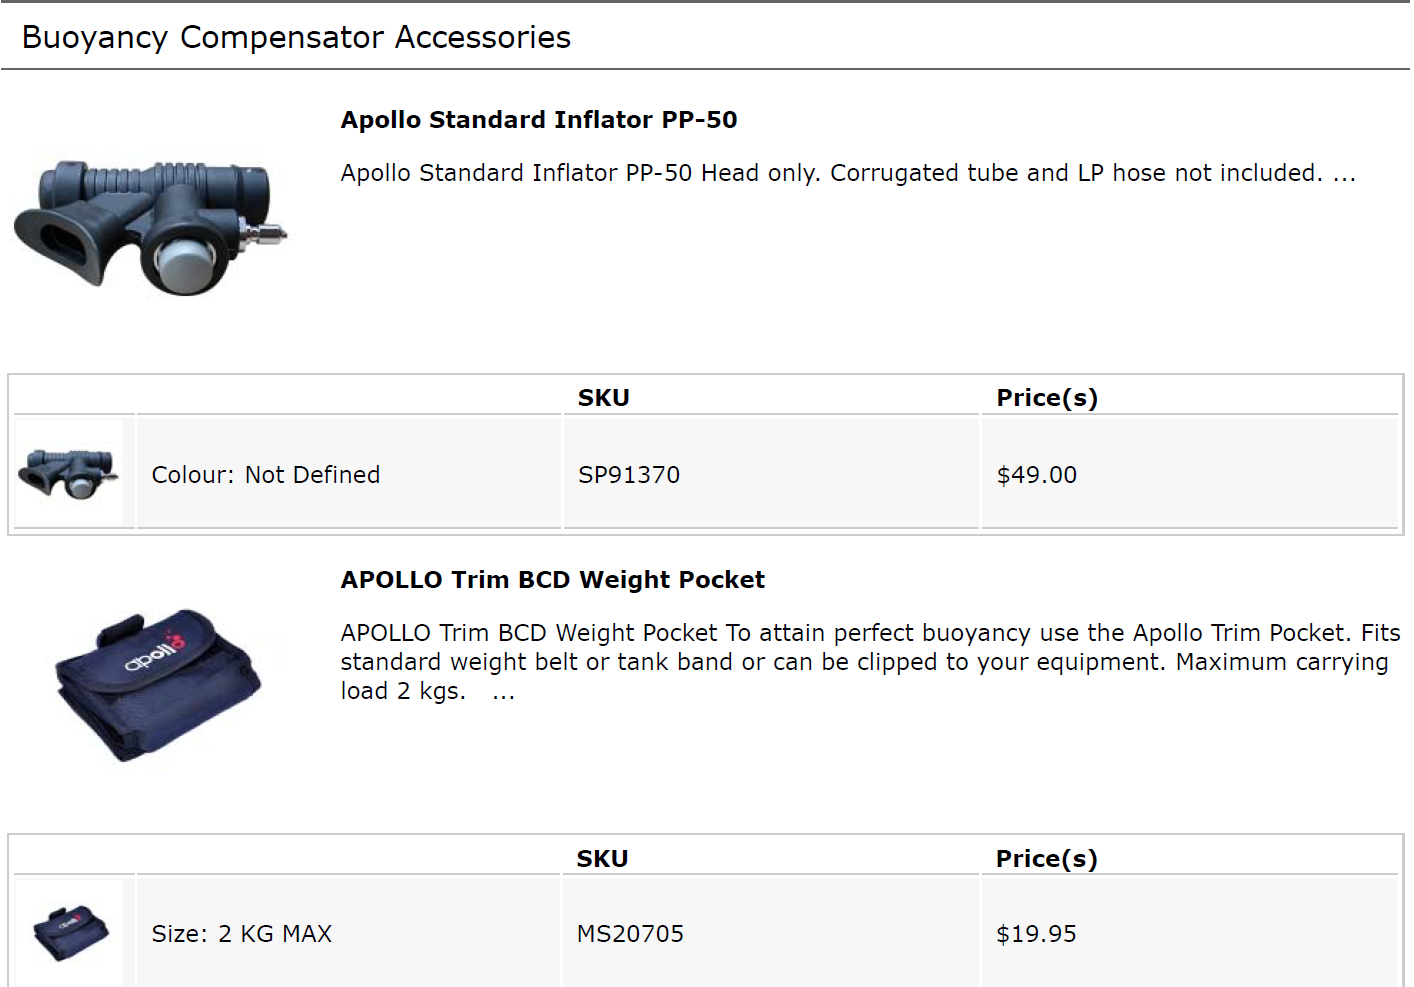Click the APOLLO Trim BCD Weight Pocket title
The height and width of the screenshot is (987, 1414).
(x=553, y=580)
